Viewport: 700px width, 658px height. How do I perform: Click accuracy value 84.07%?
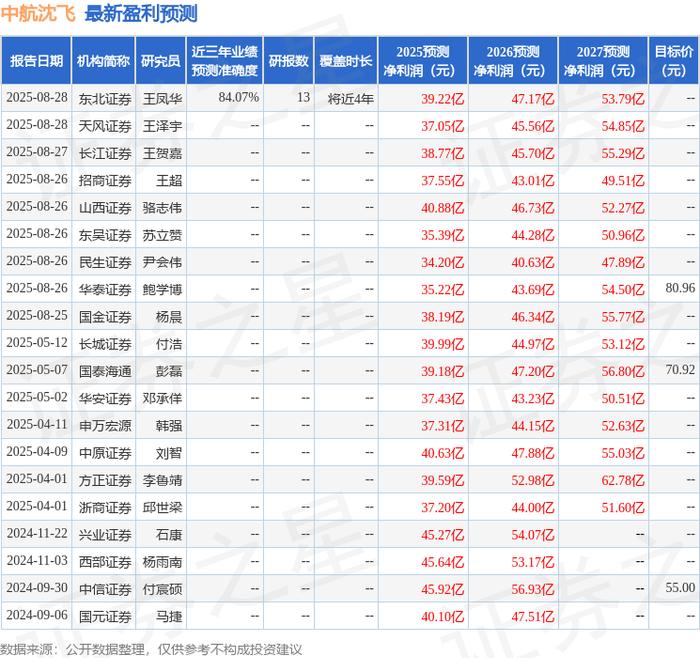click(238, 97)
